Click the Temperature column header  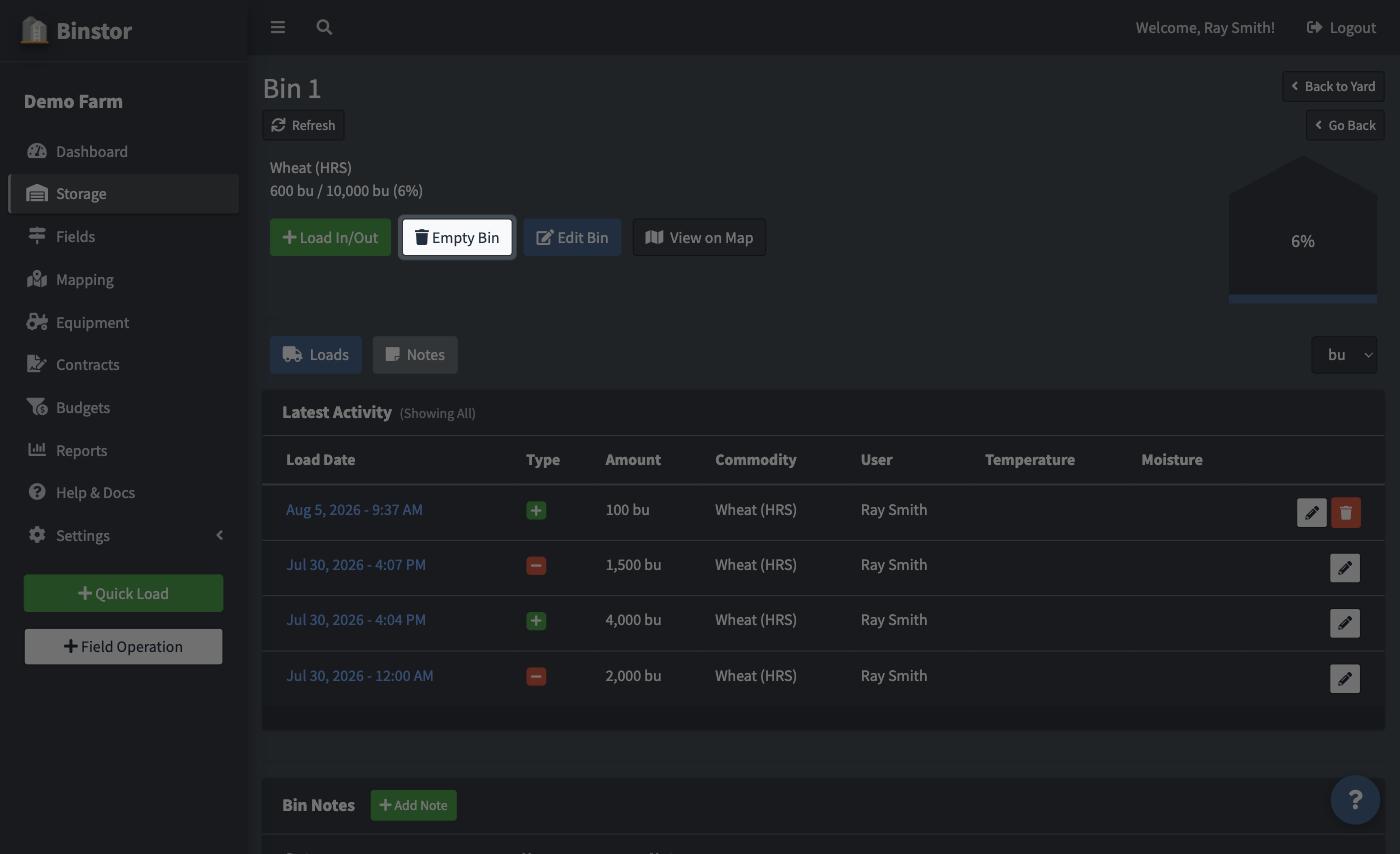(1030, 460)
